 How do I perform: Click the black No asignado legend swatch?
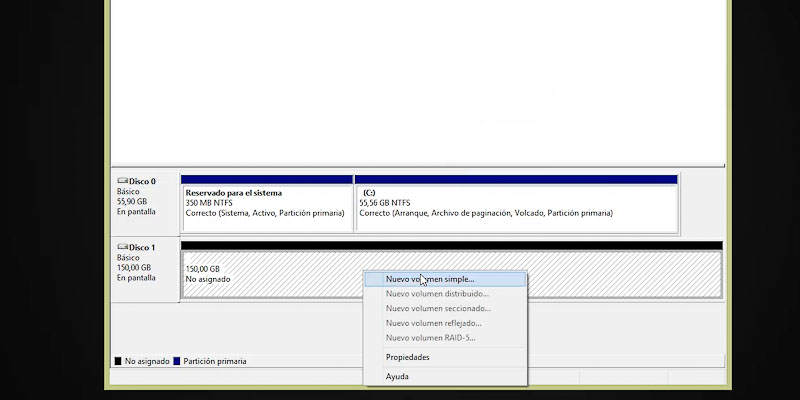click(x=118, y=361)
